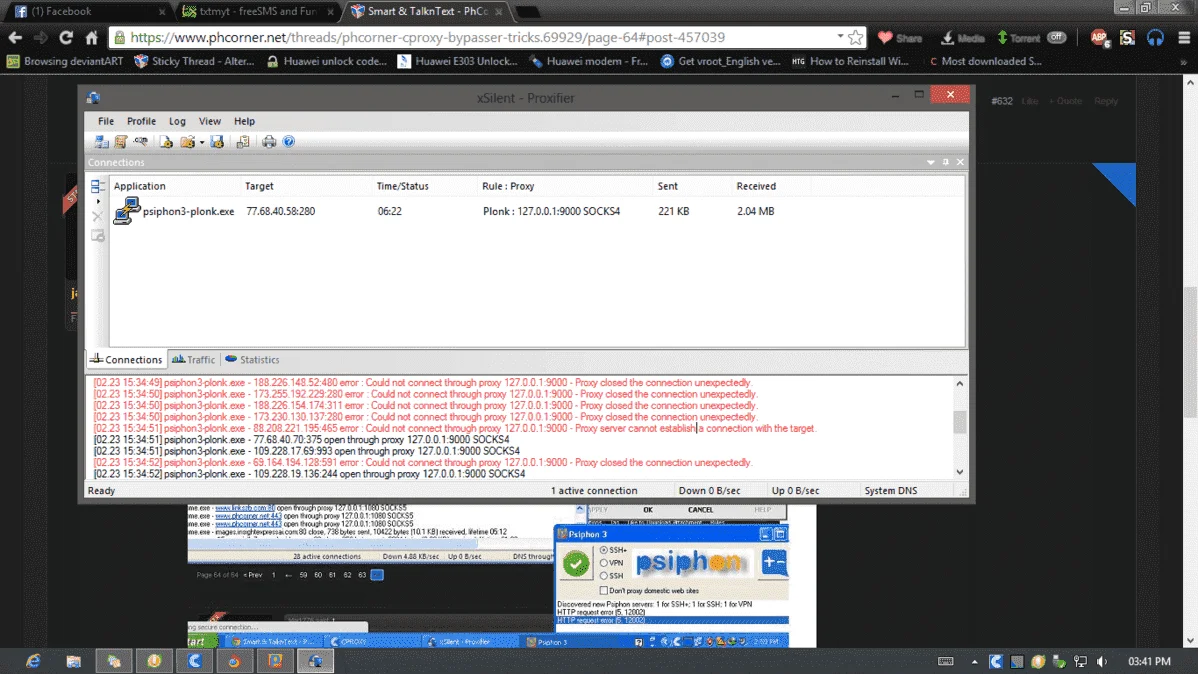Open the Profile menu in Proxifier

(x=141, y=122)
